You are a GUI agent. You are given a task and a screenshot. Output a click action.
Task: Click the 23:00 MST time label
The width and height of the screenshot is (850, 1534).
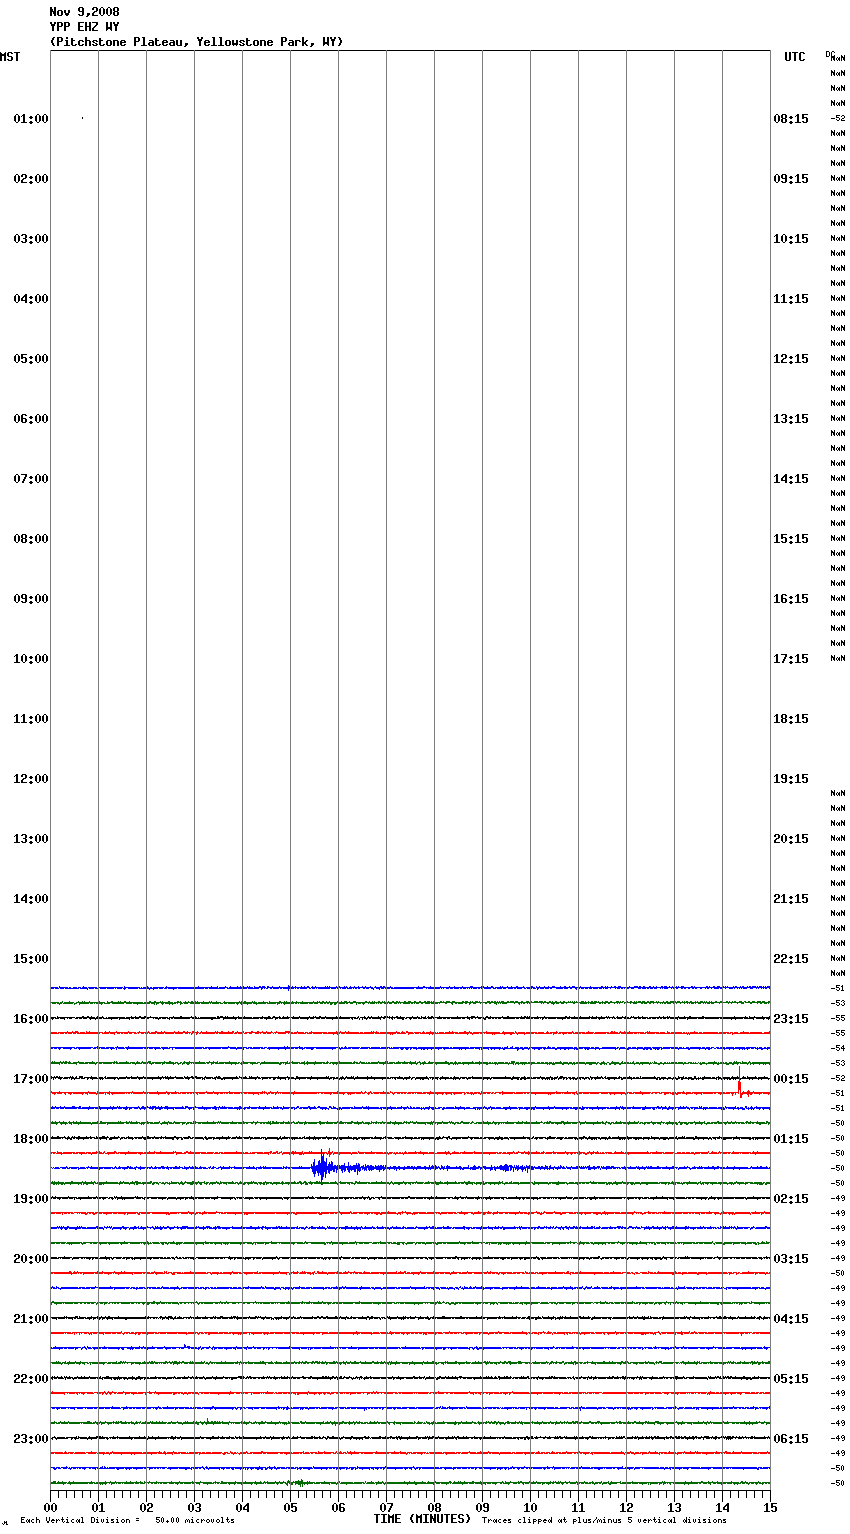pos(31,1439)
